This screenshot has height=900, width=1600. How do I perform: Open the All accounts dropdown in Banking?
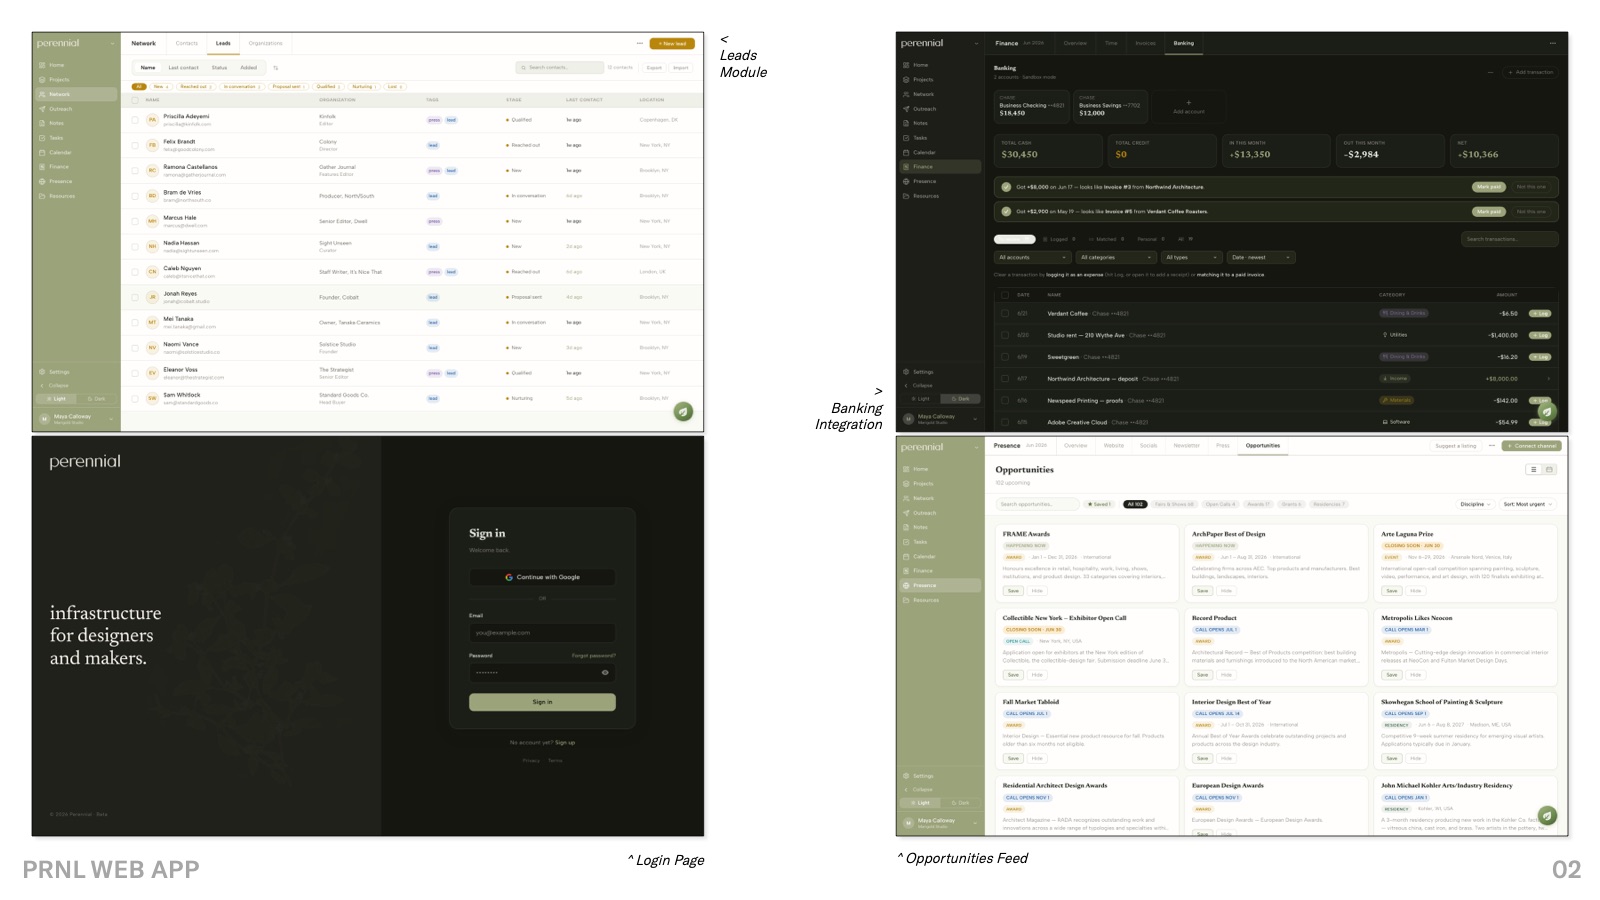click(x=1033, y=257)
